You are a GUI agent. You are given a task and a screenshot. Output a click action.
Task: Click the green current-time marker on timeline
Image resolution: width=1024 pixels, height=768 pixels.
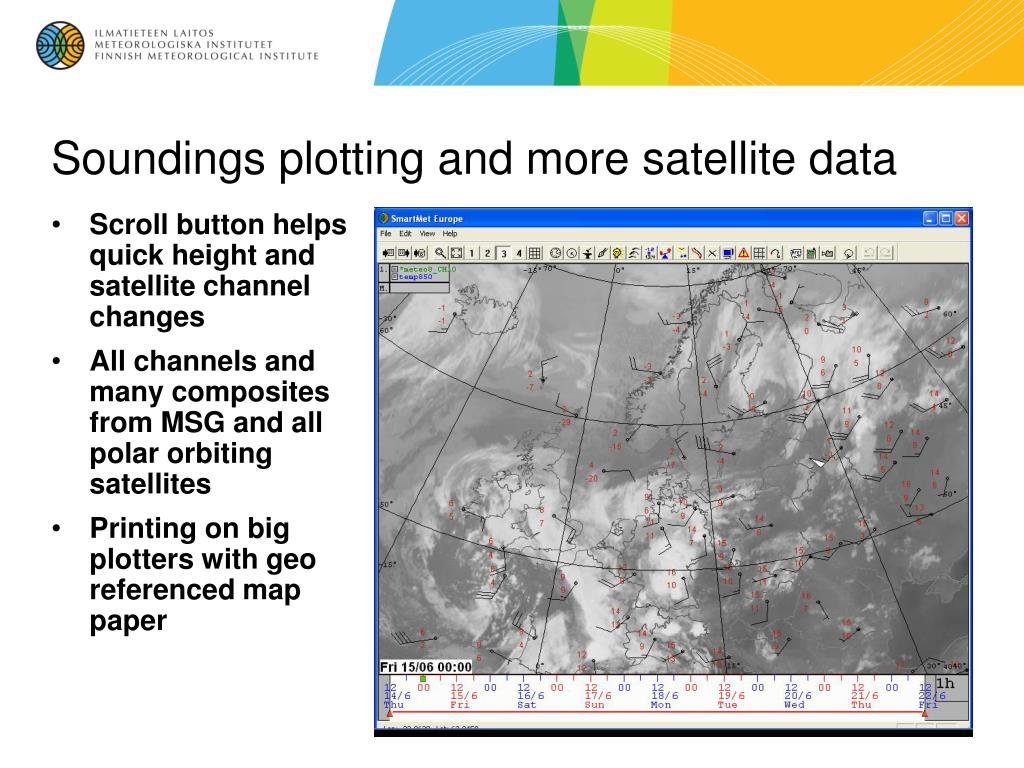point(423,679)
